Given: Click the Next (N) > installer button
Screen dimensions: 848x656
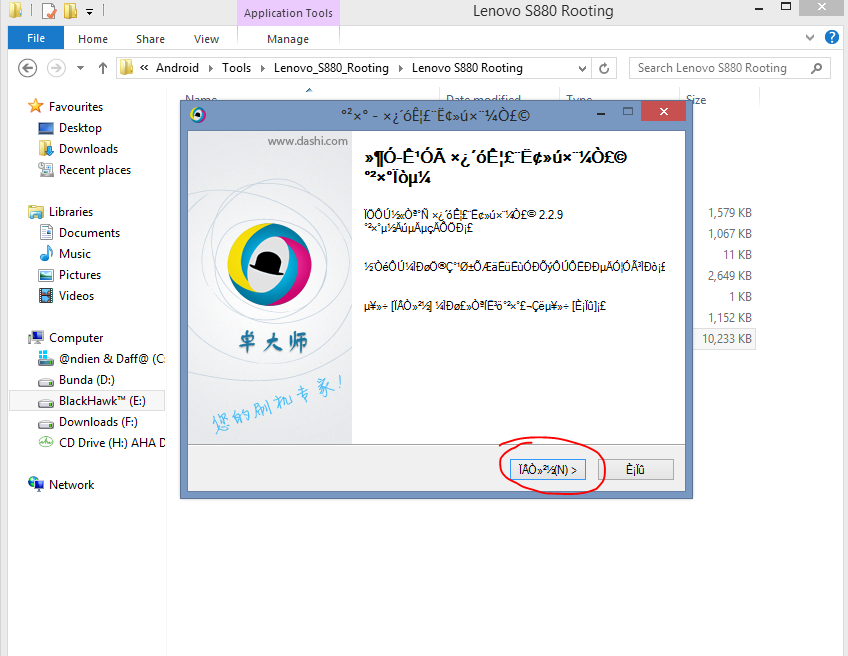Looking at the screenshot, I should pos(547,469).
